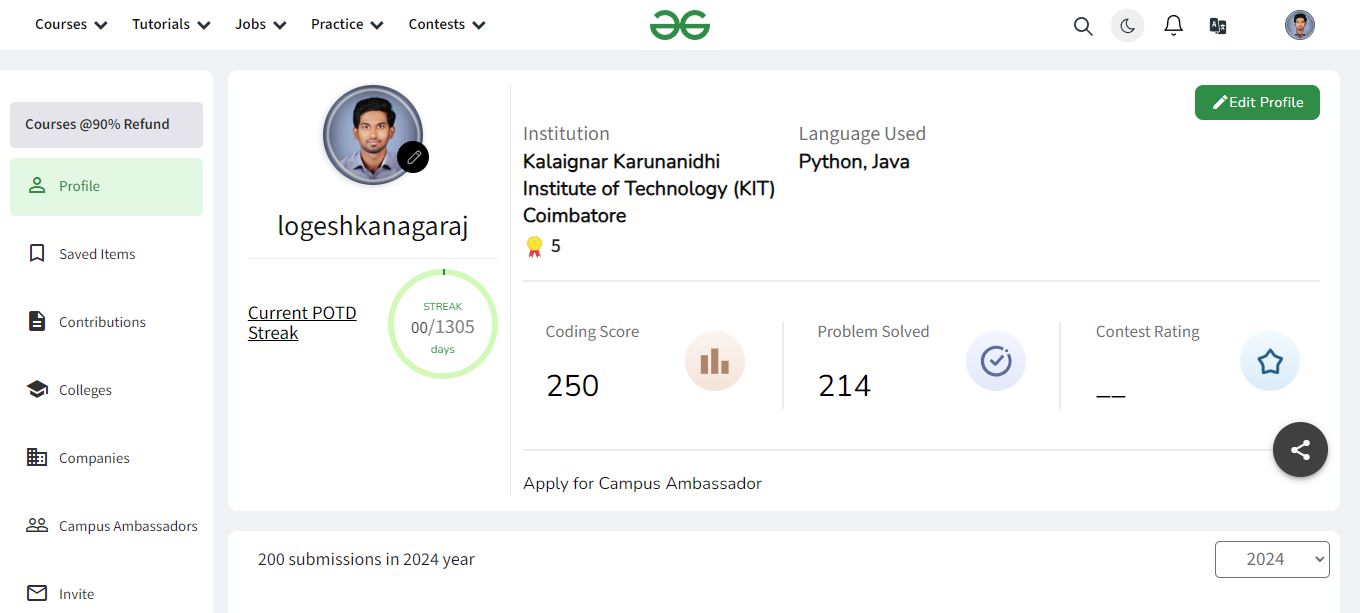Click the Invite envelope icon
The width and height of the screenshot is (1360, 613).
pos(37,594)
